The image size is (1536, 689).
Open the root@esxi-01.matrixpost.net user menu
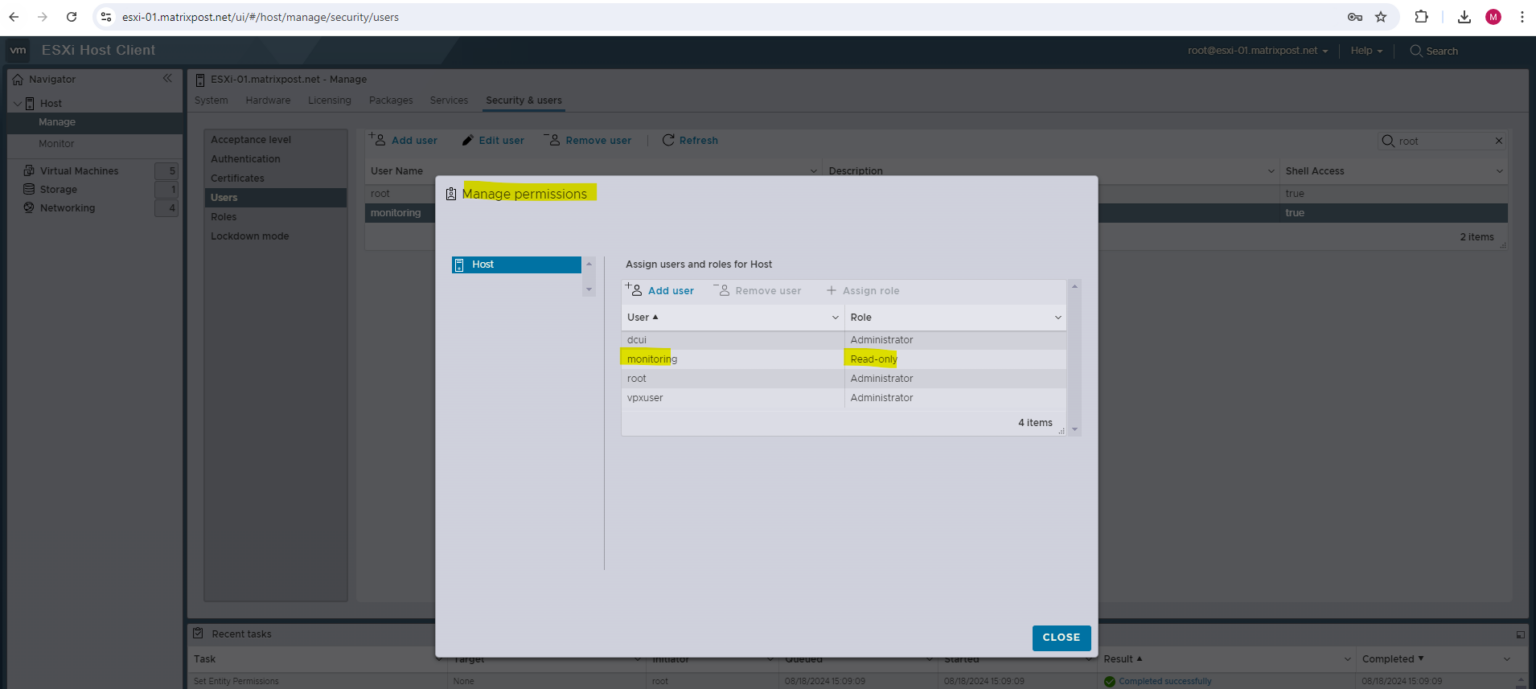[x=1257, y=50]
